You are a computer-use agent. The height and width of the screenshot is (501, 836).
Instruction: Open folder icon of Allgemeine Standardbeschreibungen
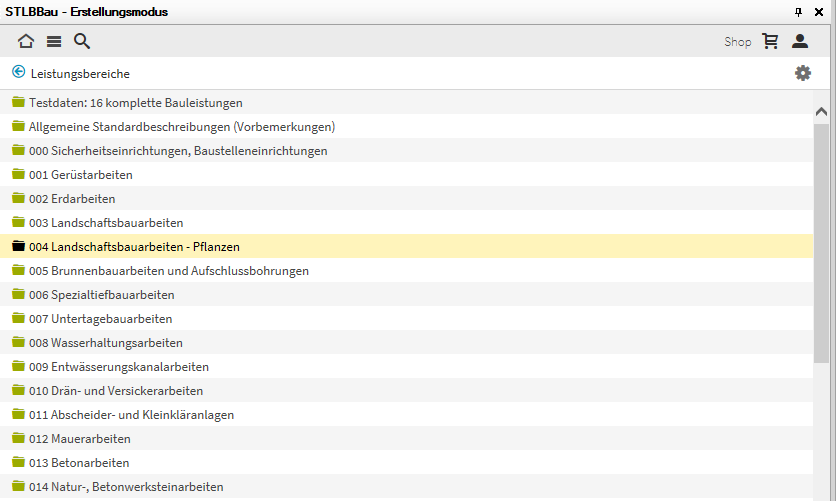(19, 125)
